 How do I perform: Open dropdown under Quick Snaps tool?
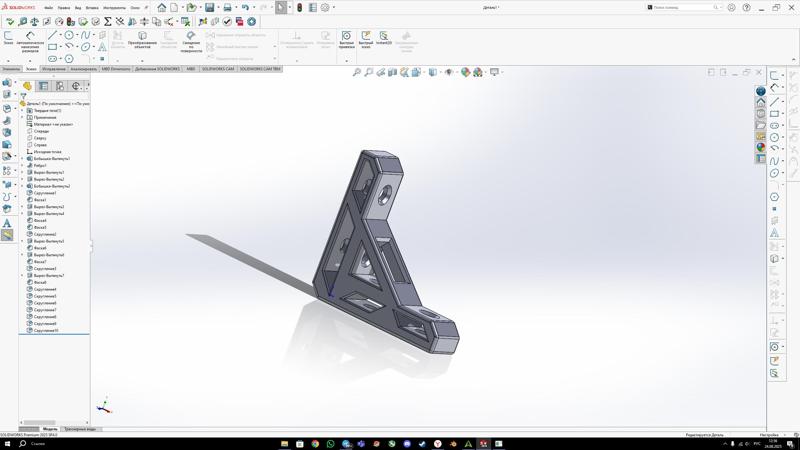click(346, 60)
